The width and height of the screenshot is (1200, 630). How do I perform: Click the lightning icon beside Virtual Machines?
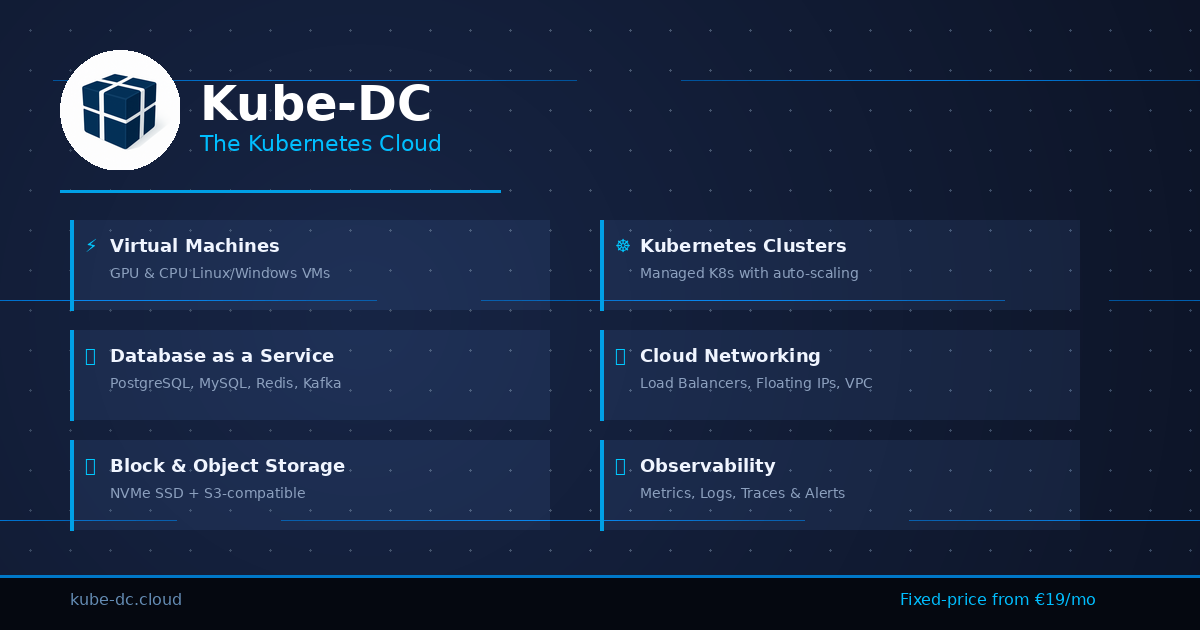[91, 246]
